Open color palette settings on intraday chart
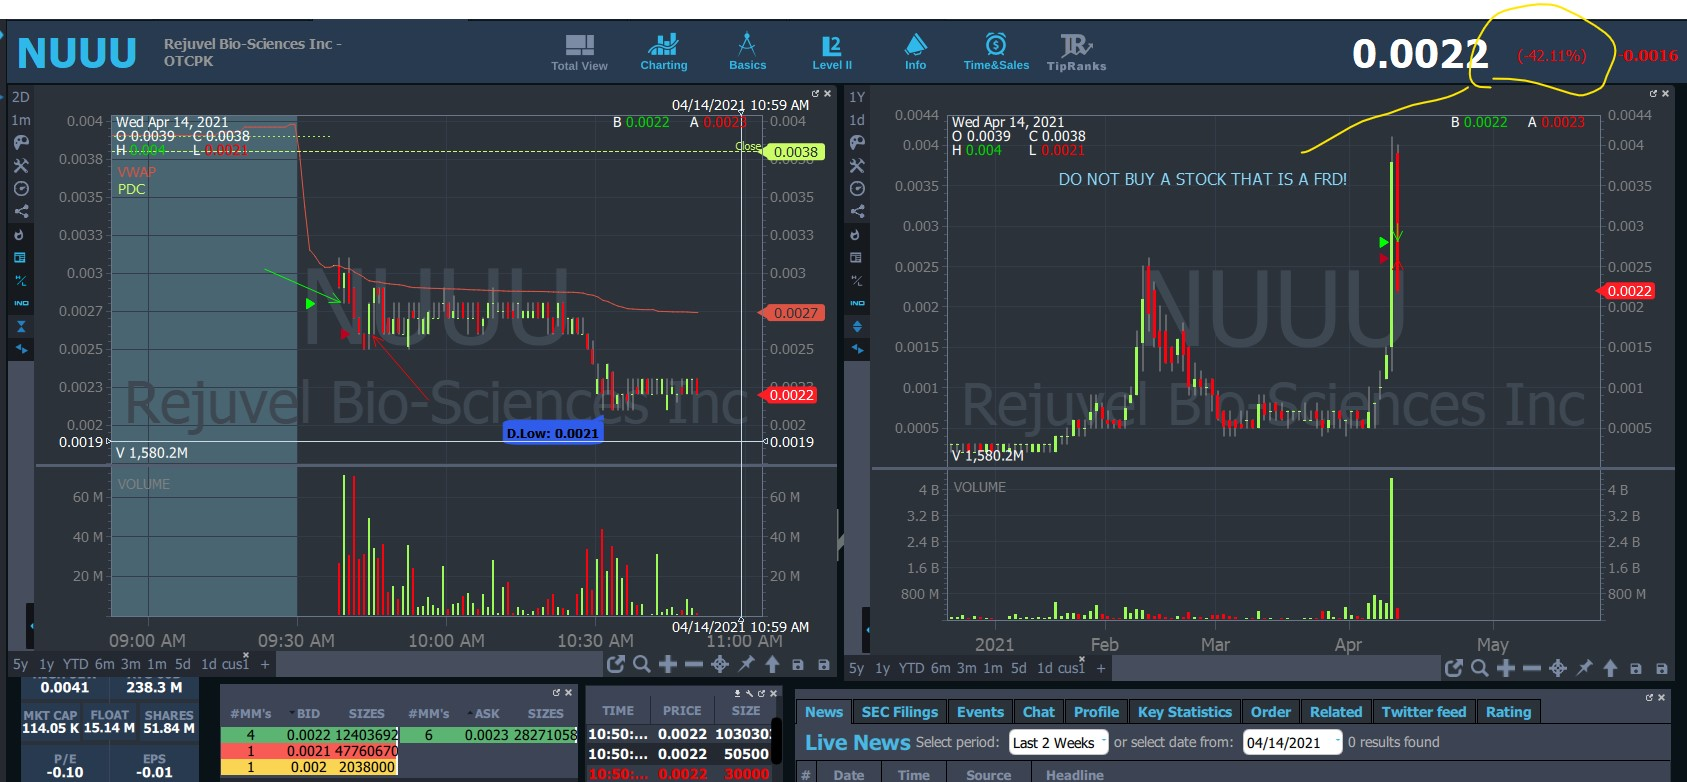The width and height of the screenshot is (1687, 782). coord(21,142)
